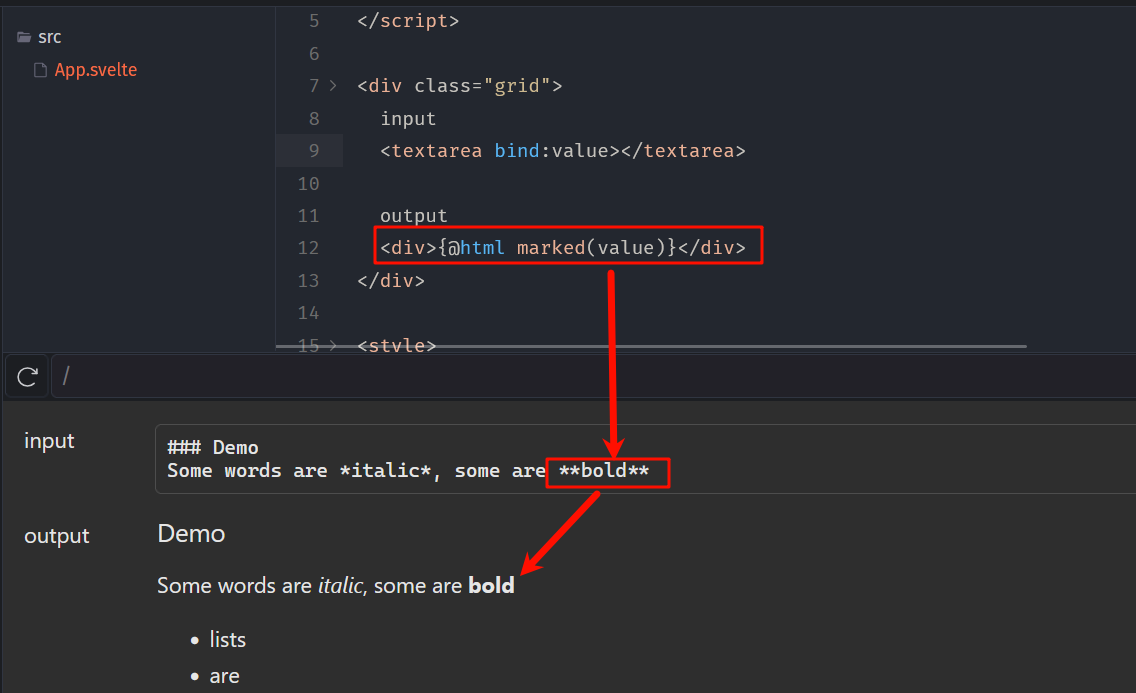Fold the div grid block at line 7

334,86
